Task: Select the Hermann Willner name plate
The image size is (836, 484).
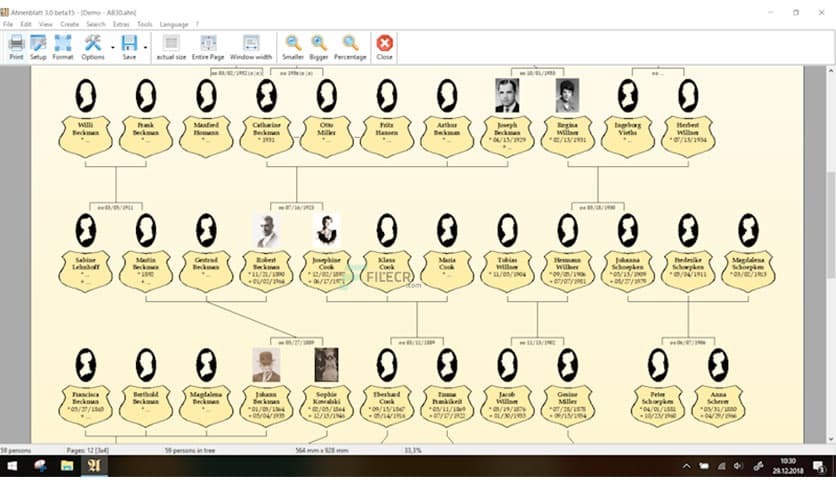Action: [567, 271]
